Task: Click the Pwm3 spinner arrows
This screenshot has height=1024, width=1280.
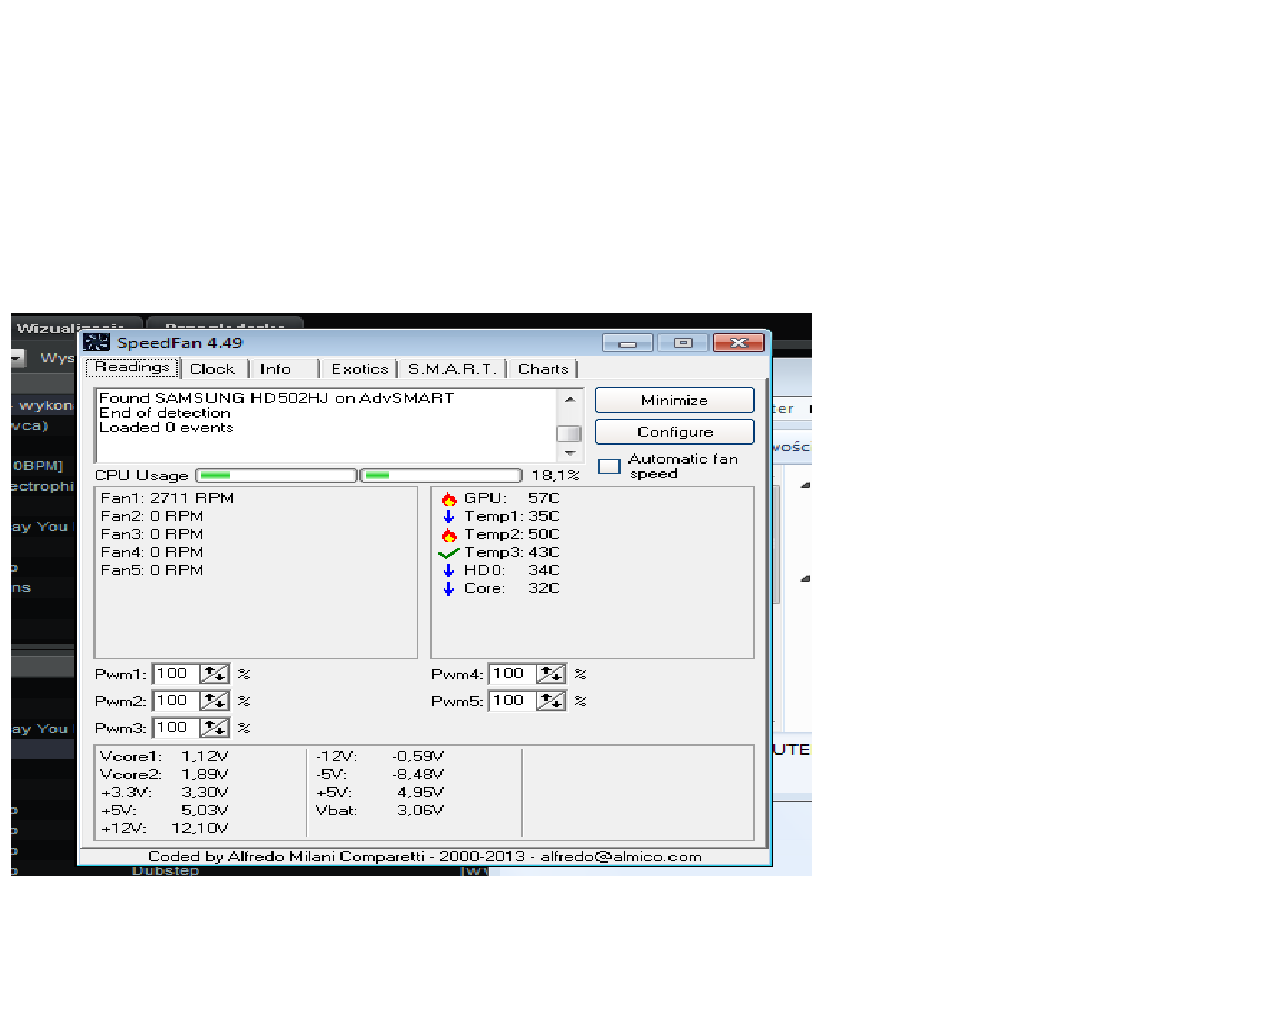Action: point(215,728)
